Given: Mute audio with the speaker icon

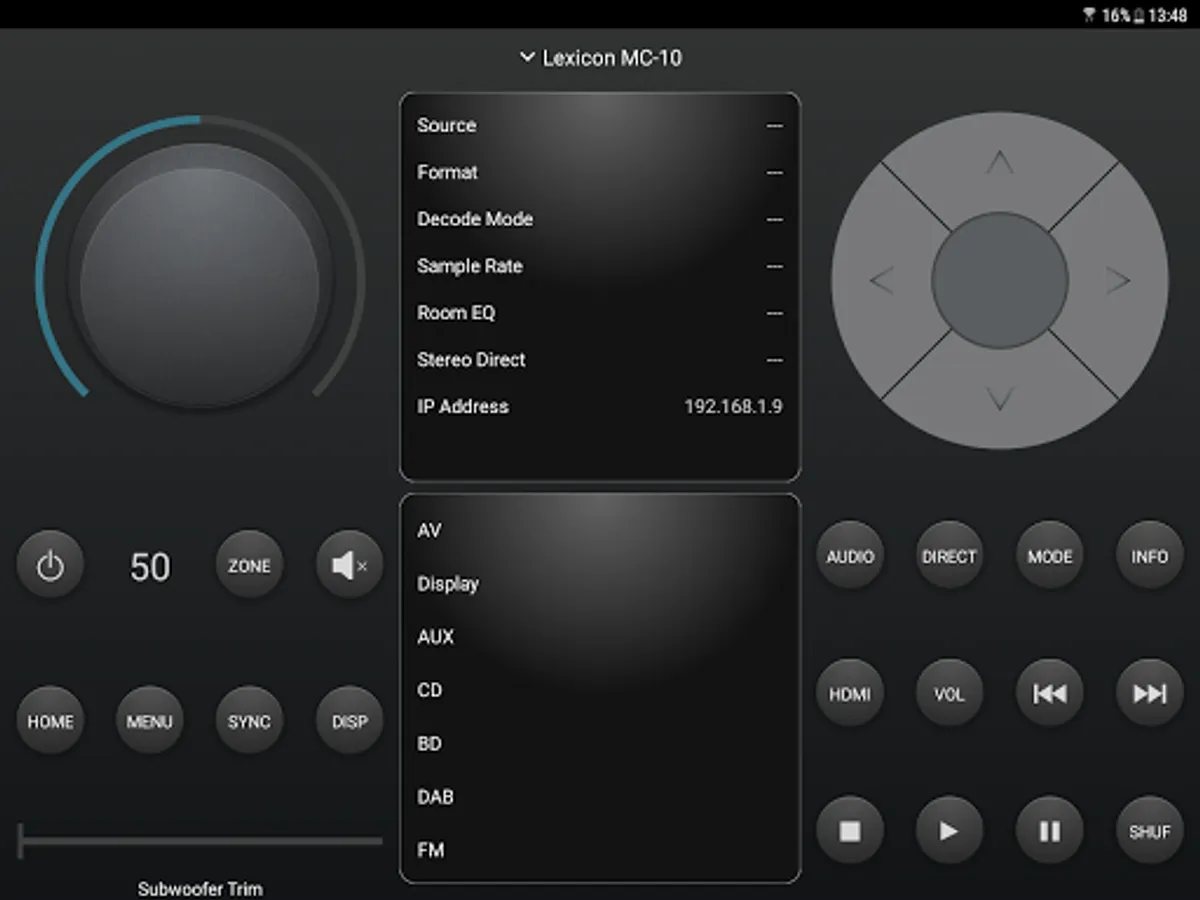Looking at the screenshot, I should (x=349, y=566).
